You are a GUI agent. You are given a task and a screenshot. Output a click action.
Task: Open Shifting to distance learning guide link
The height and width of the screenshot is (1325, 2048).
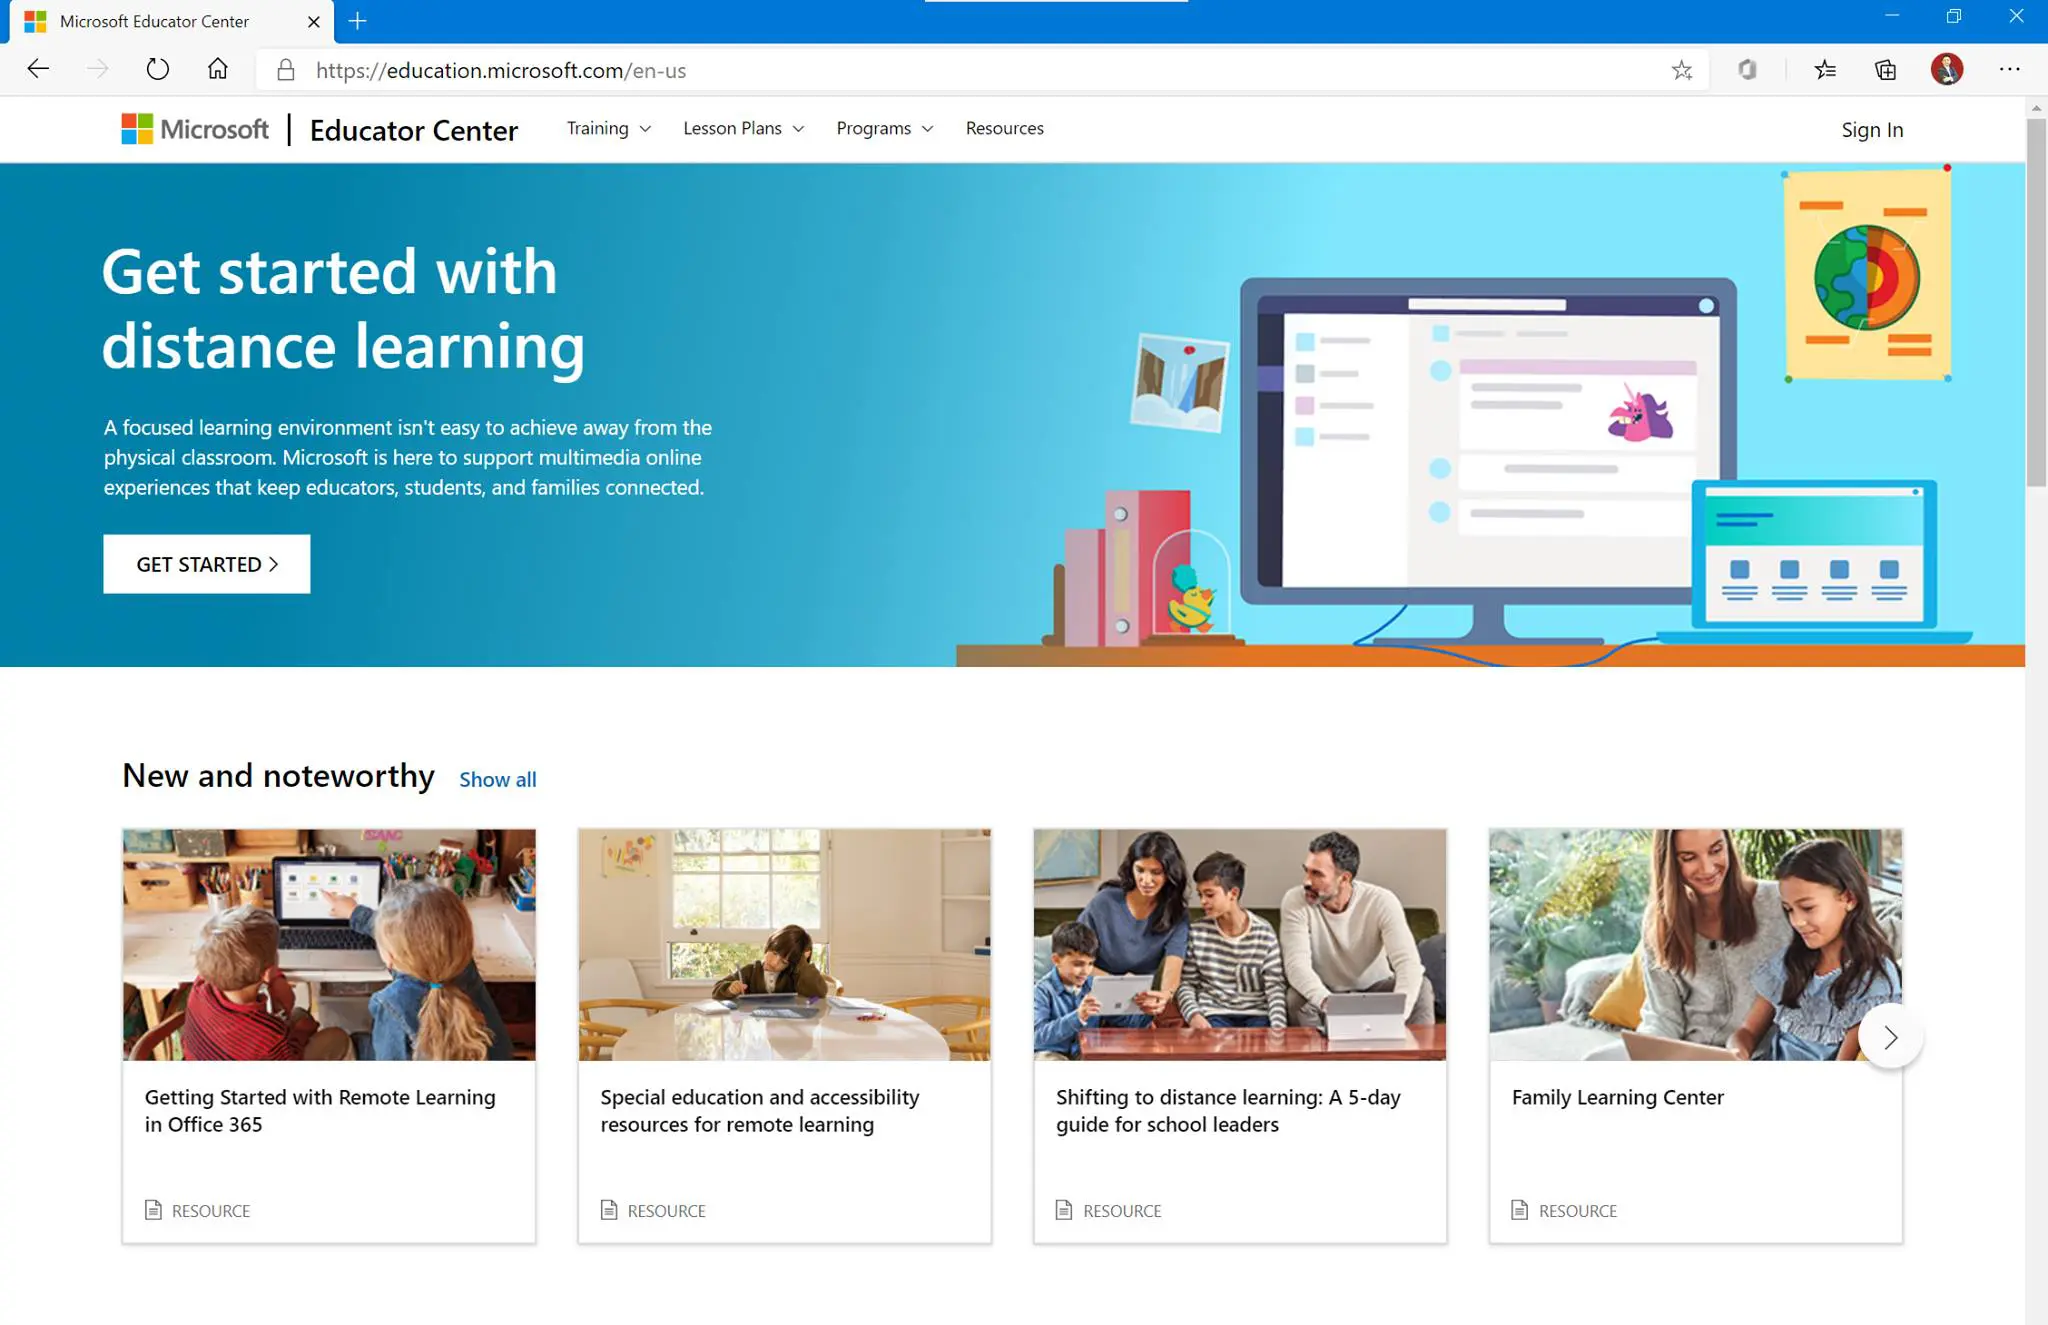[1228, 1110]
